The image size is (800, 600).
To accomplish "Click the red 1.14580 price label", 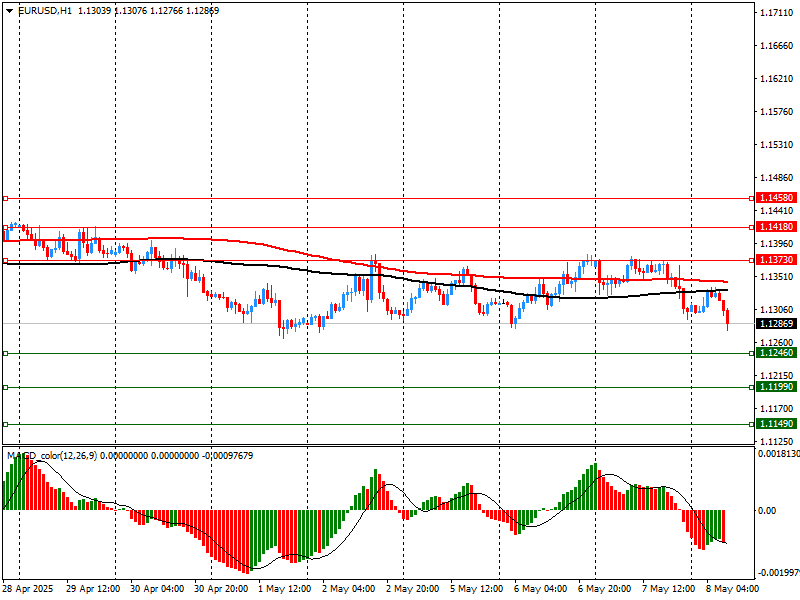I will tap(776, 199).
